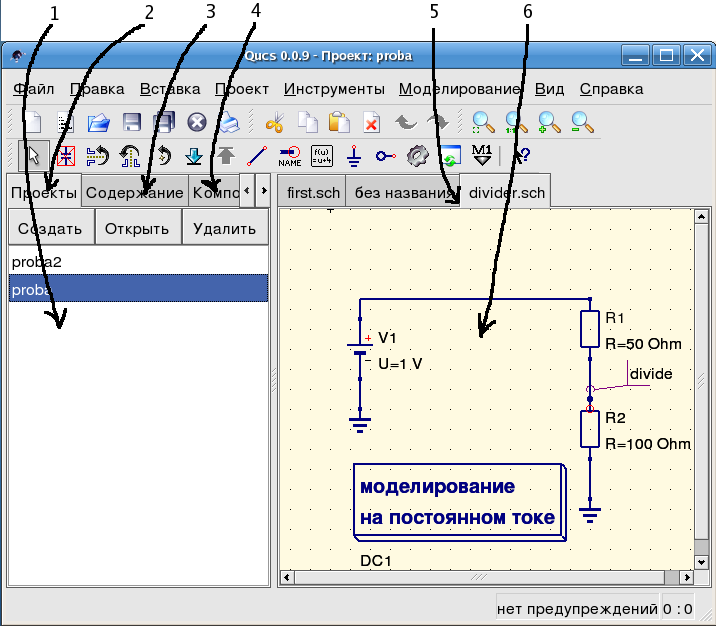Open the Вид menu
The height and width of the screenshot is (627, 716).
[549, 89]
